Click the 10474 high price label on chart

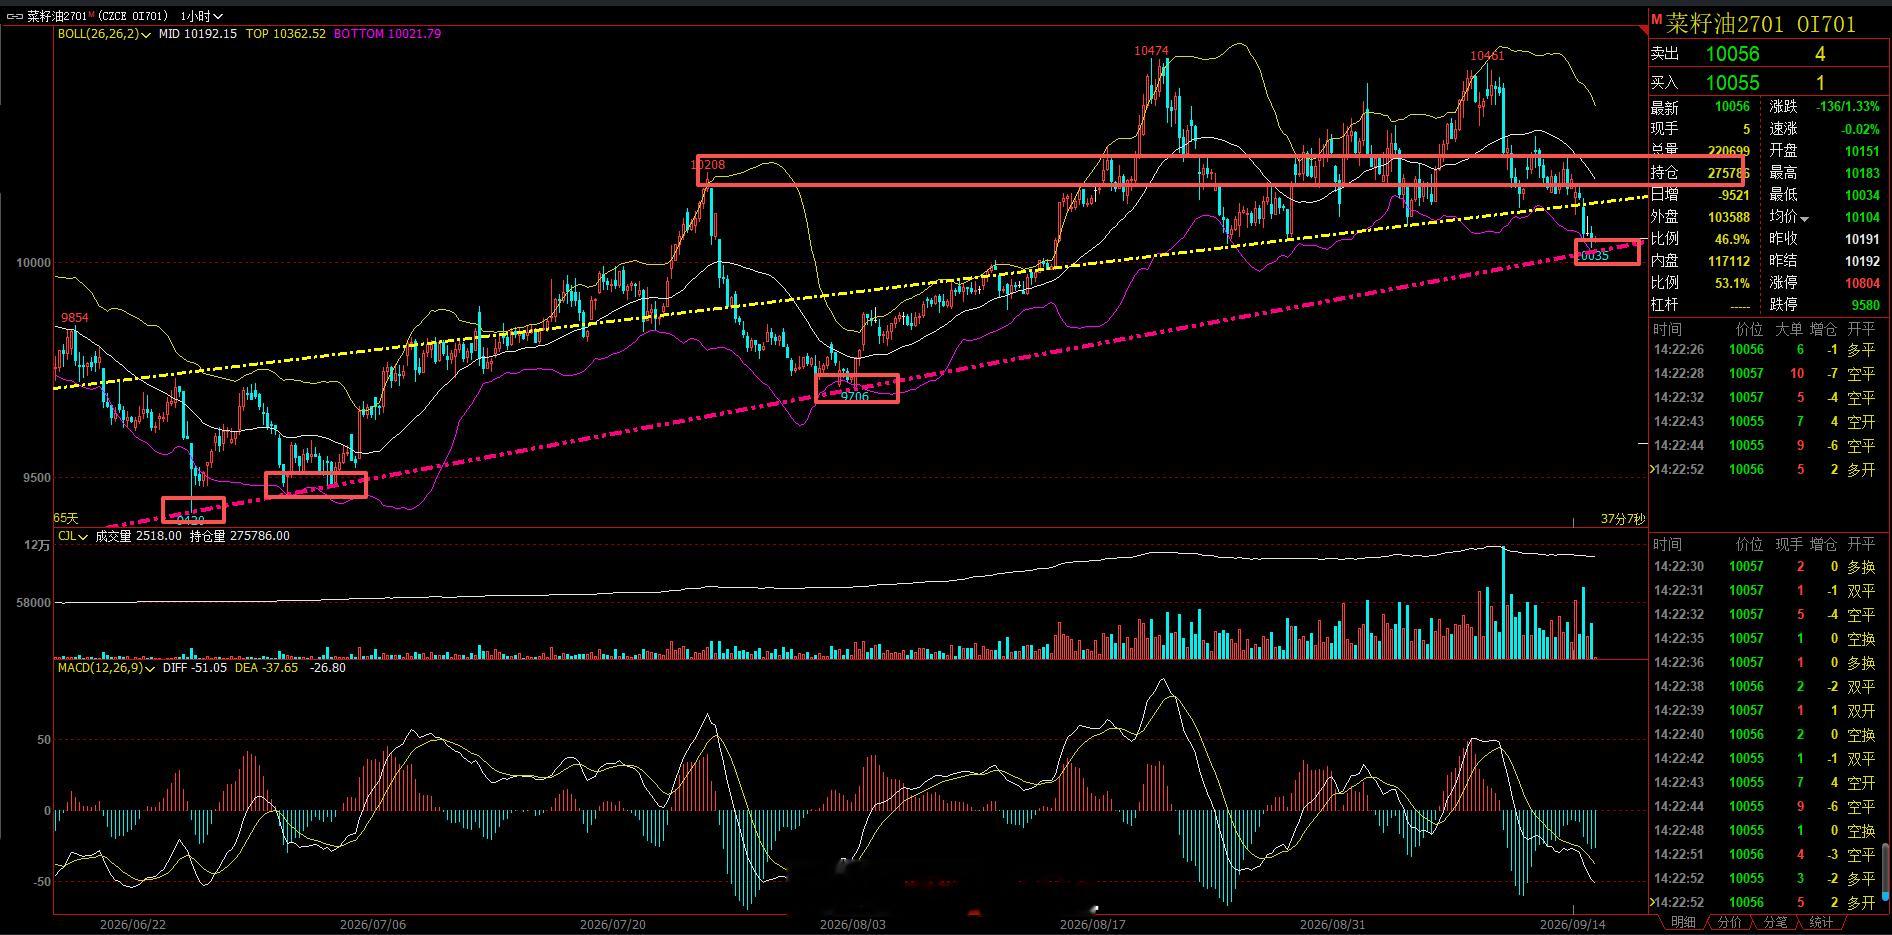[1151, 51]
